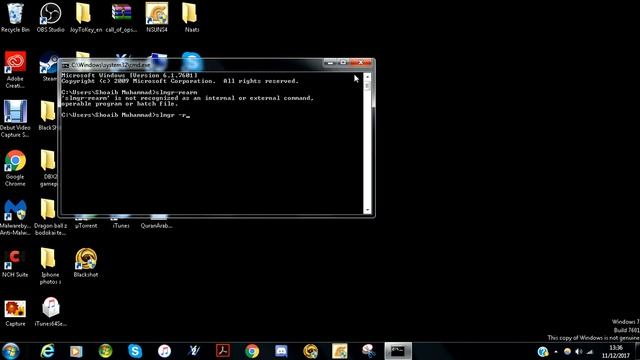The height and width of the screenshot is (360, 640).
Task: Click the media player taskbar icon beside Internet Explorer
Action: tap(76, 351)
